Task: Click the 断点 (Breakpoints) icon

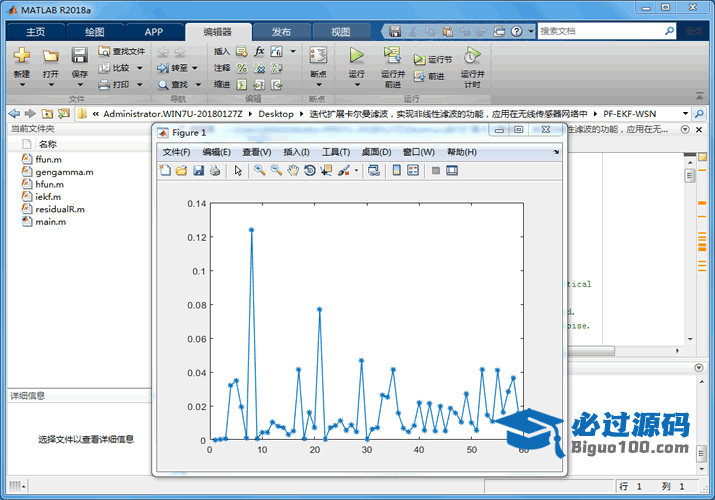Action: click(x=318, y=56)
